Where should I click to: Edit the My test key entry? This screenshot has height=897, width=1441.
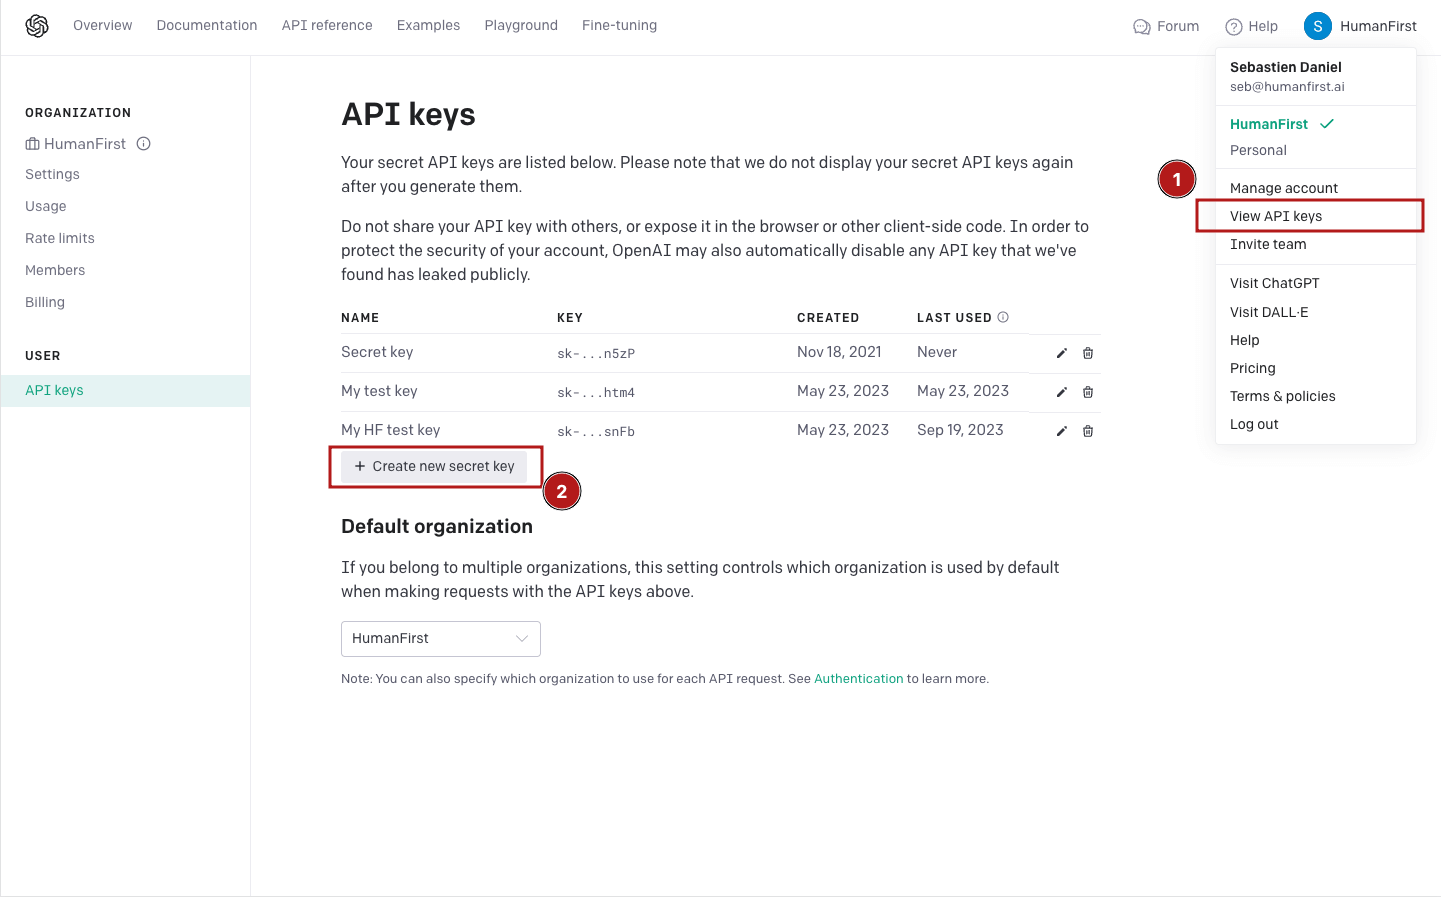(1061, 392)
